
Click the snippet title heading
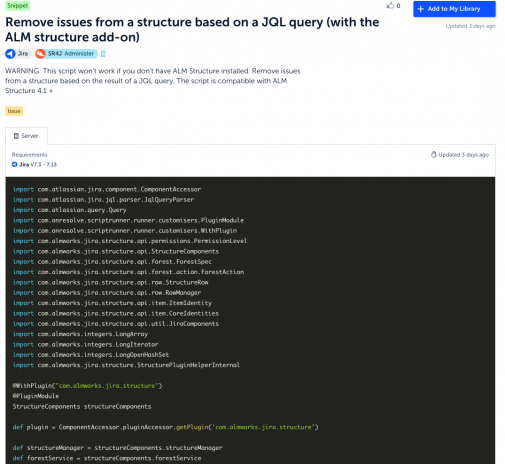tap(192, 29)
